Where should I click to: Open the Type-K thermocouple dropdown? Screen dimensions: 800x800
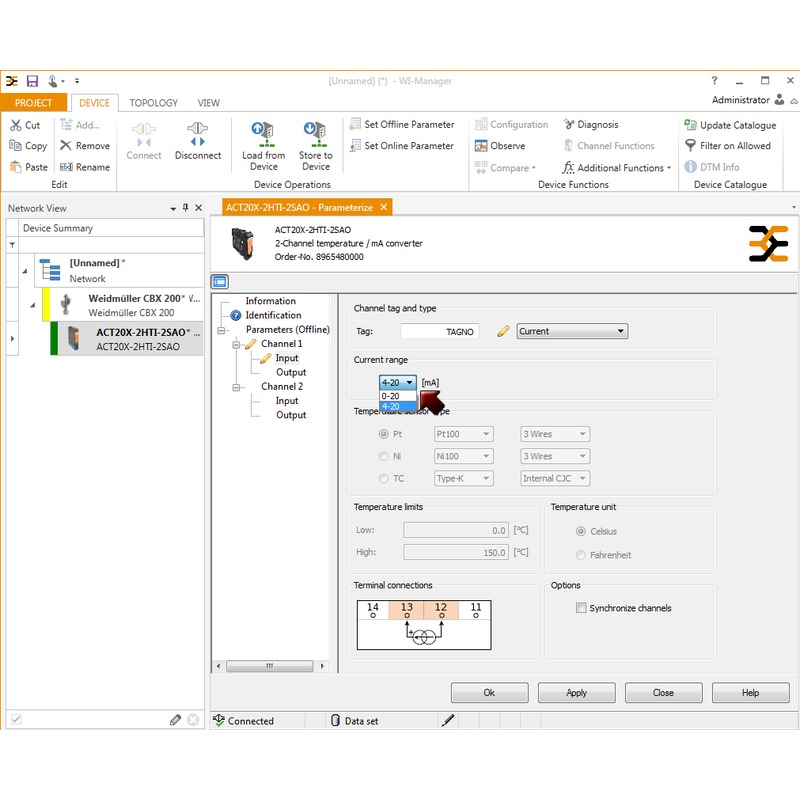(x=464, y=478)
